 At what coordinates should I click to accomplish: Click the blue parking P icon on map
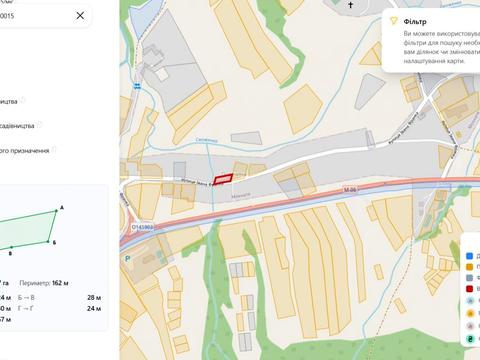[127, 259]
